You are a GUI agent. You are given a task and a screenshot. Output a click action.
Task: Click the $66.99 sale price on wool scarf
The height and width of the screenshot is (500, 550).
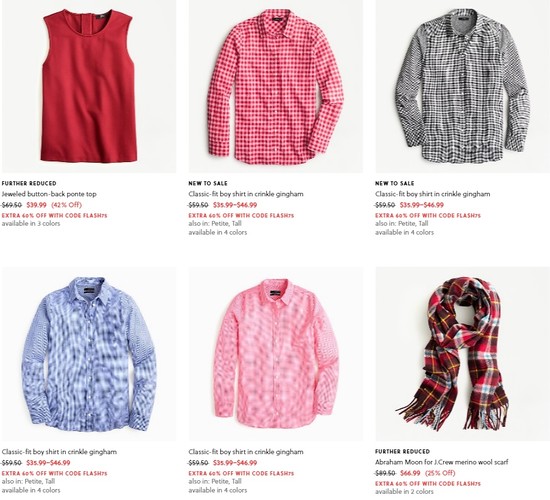[x=410, y=473]
